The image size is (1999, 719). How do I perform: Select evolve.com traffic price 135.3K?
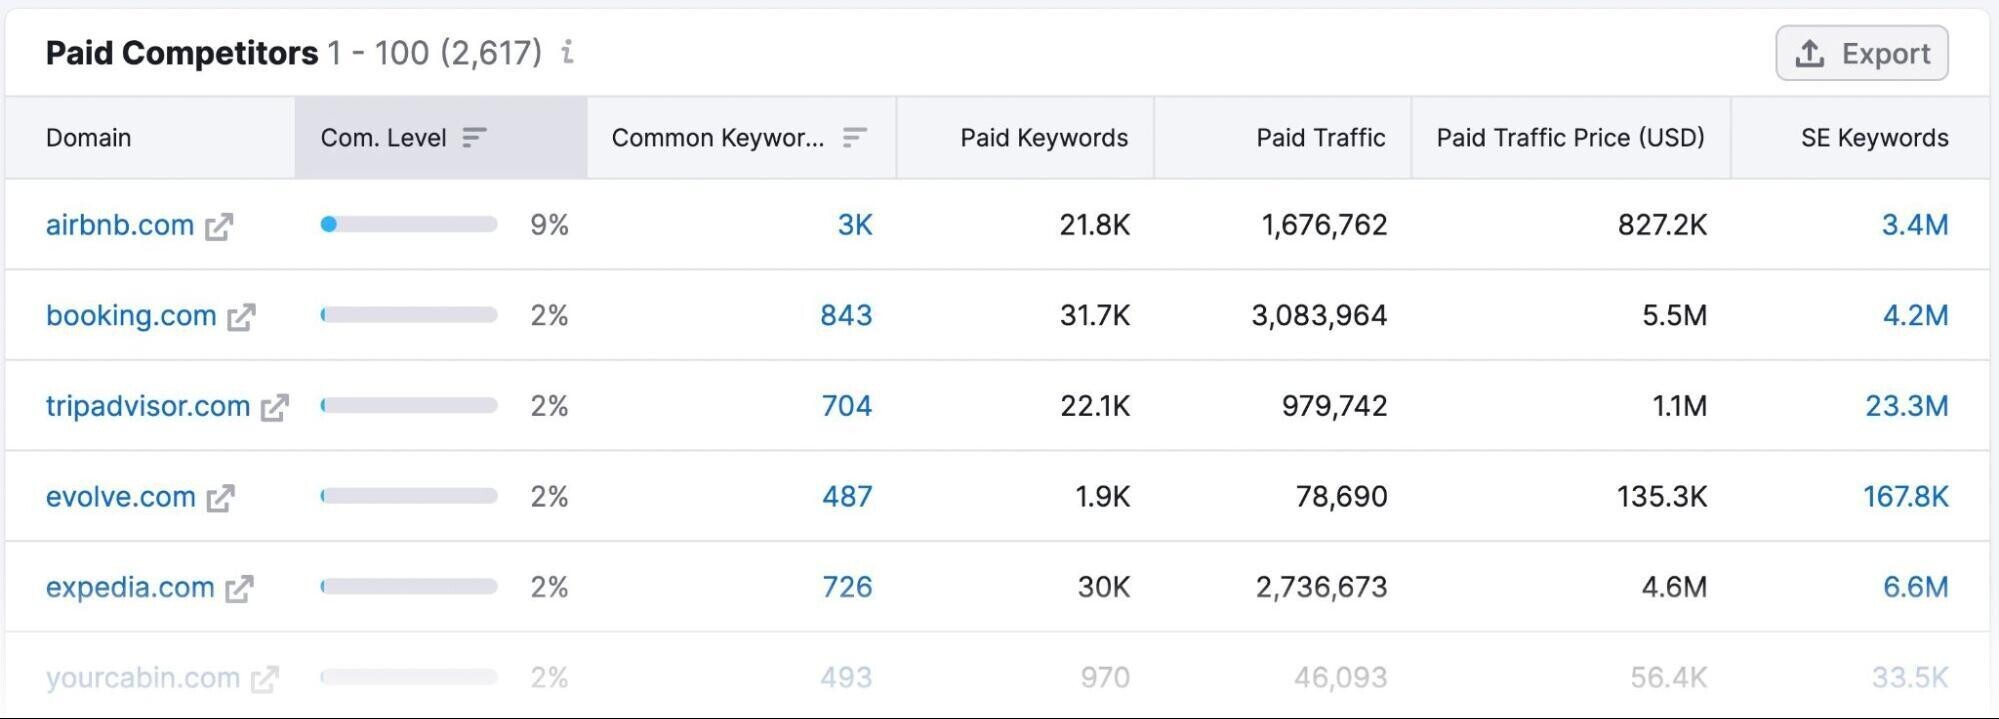(x=1662, y=497)
